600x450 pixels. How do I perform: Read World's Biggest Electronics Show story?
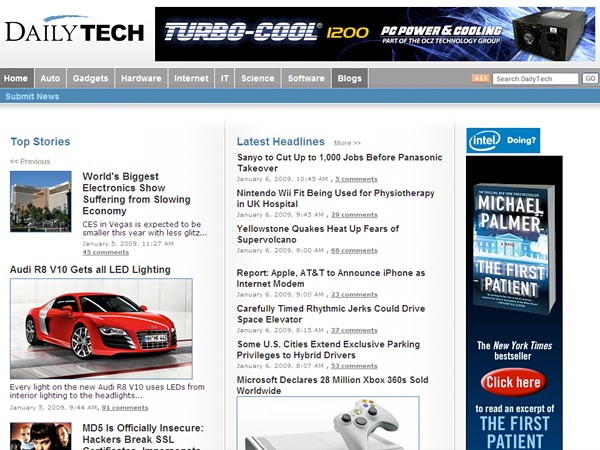click(x=137, y=194)
